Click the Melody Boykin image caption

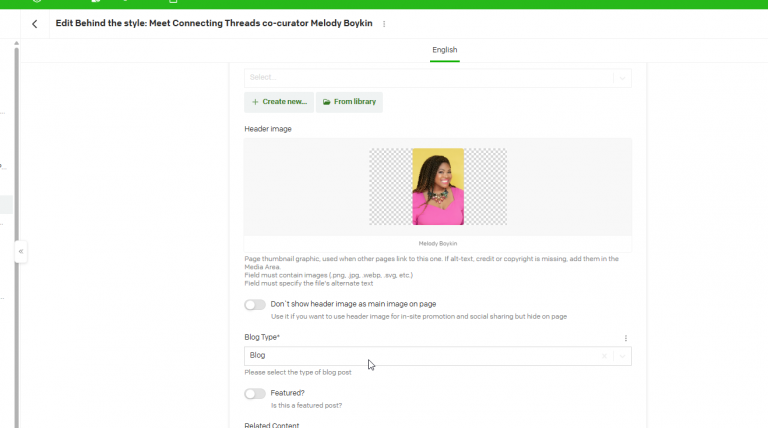pyautogui.click(x=438, y=243)
